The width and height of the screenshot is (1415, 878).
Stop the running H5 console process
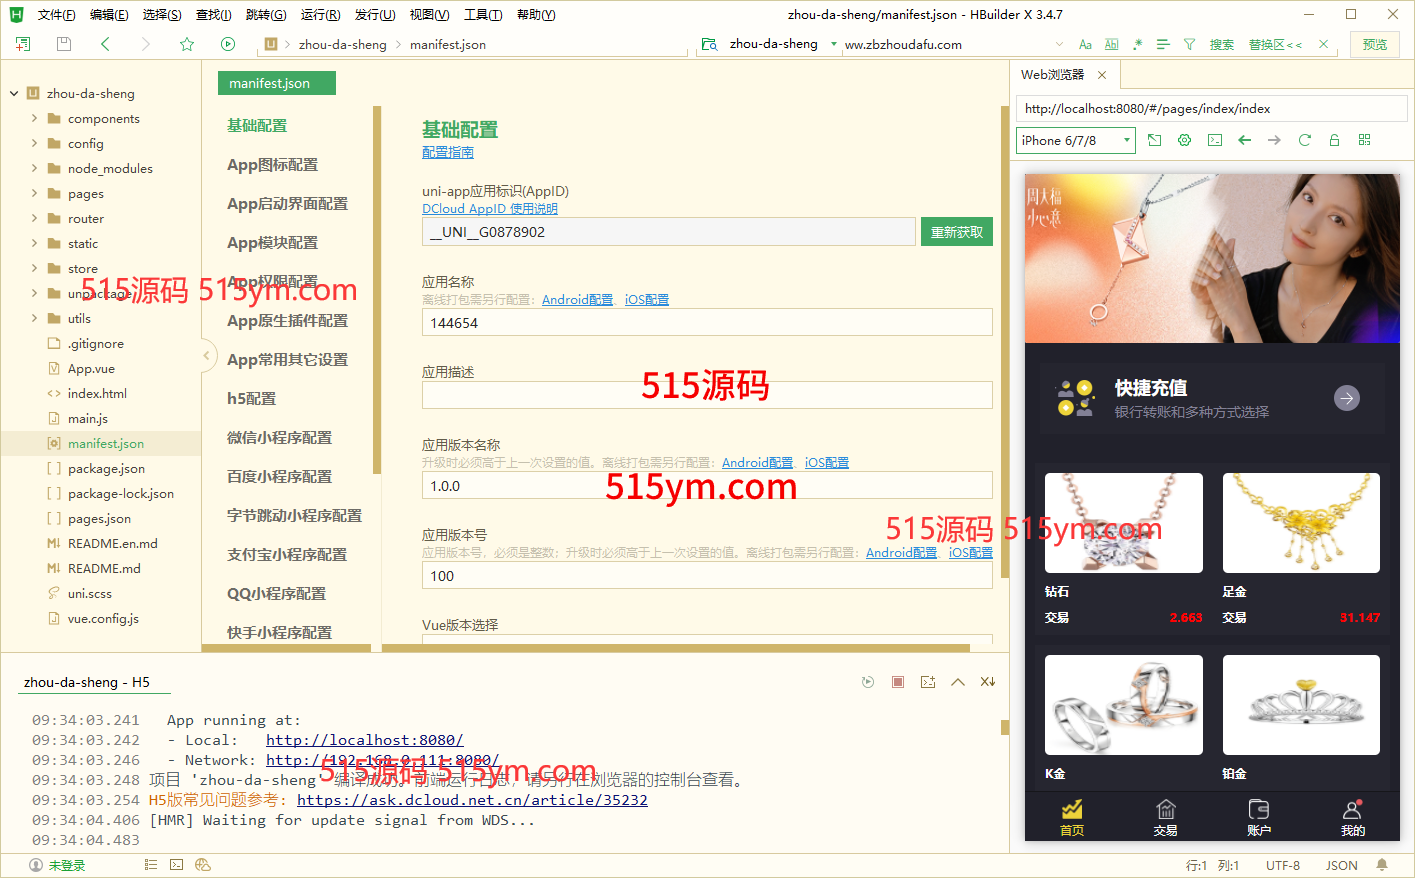tap(898, 682)
